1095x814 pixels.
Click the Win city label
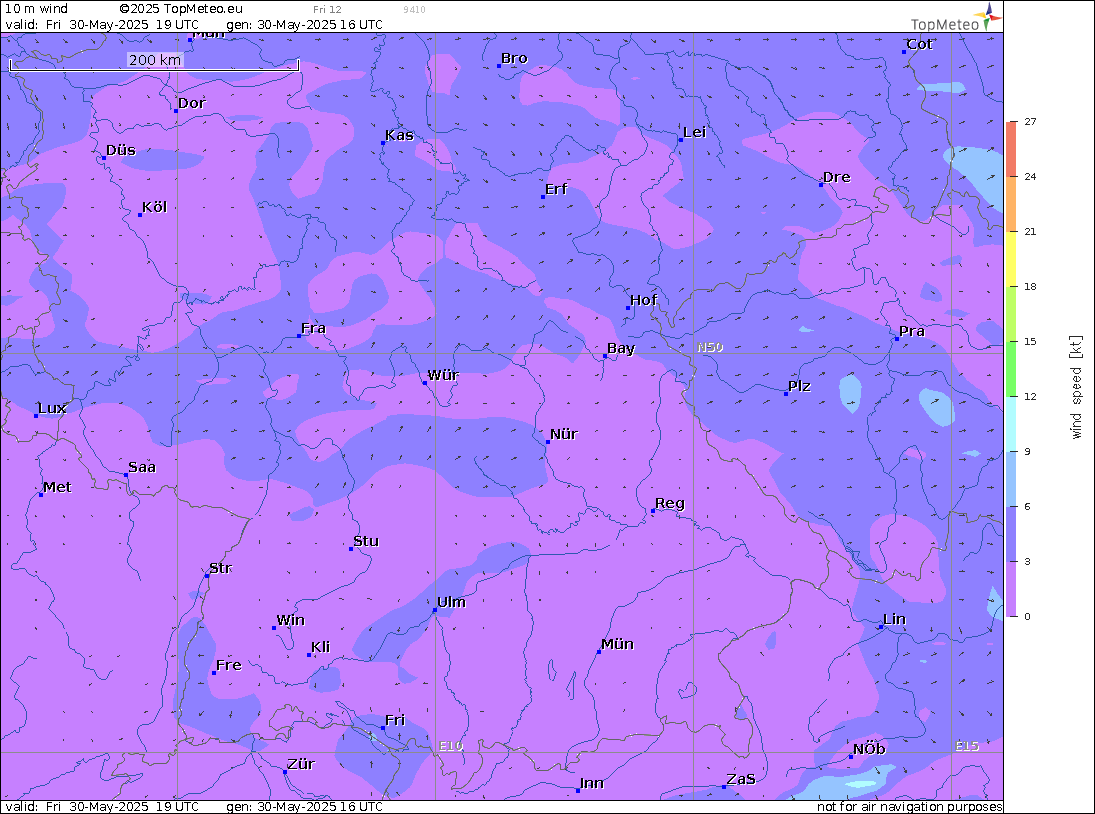click(x=291, y=621)
